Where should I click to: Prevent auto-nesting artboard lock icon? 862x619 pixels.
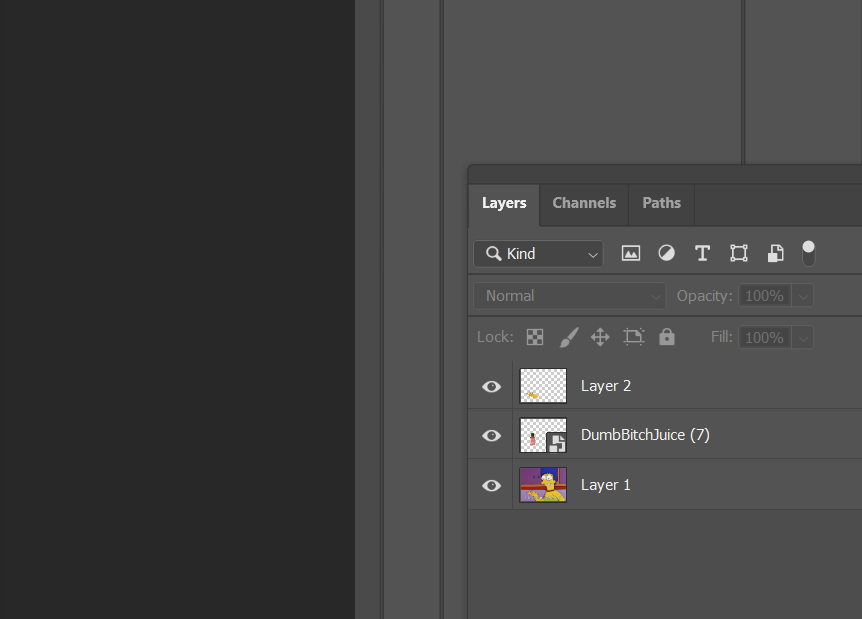634,337
